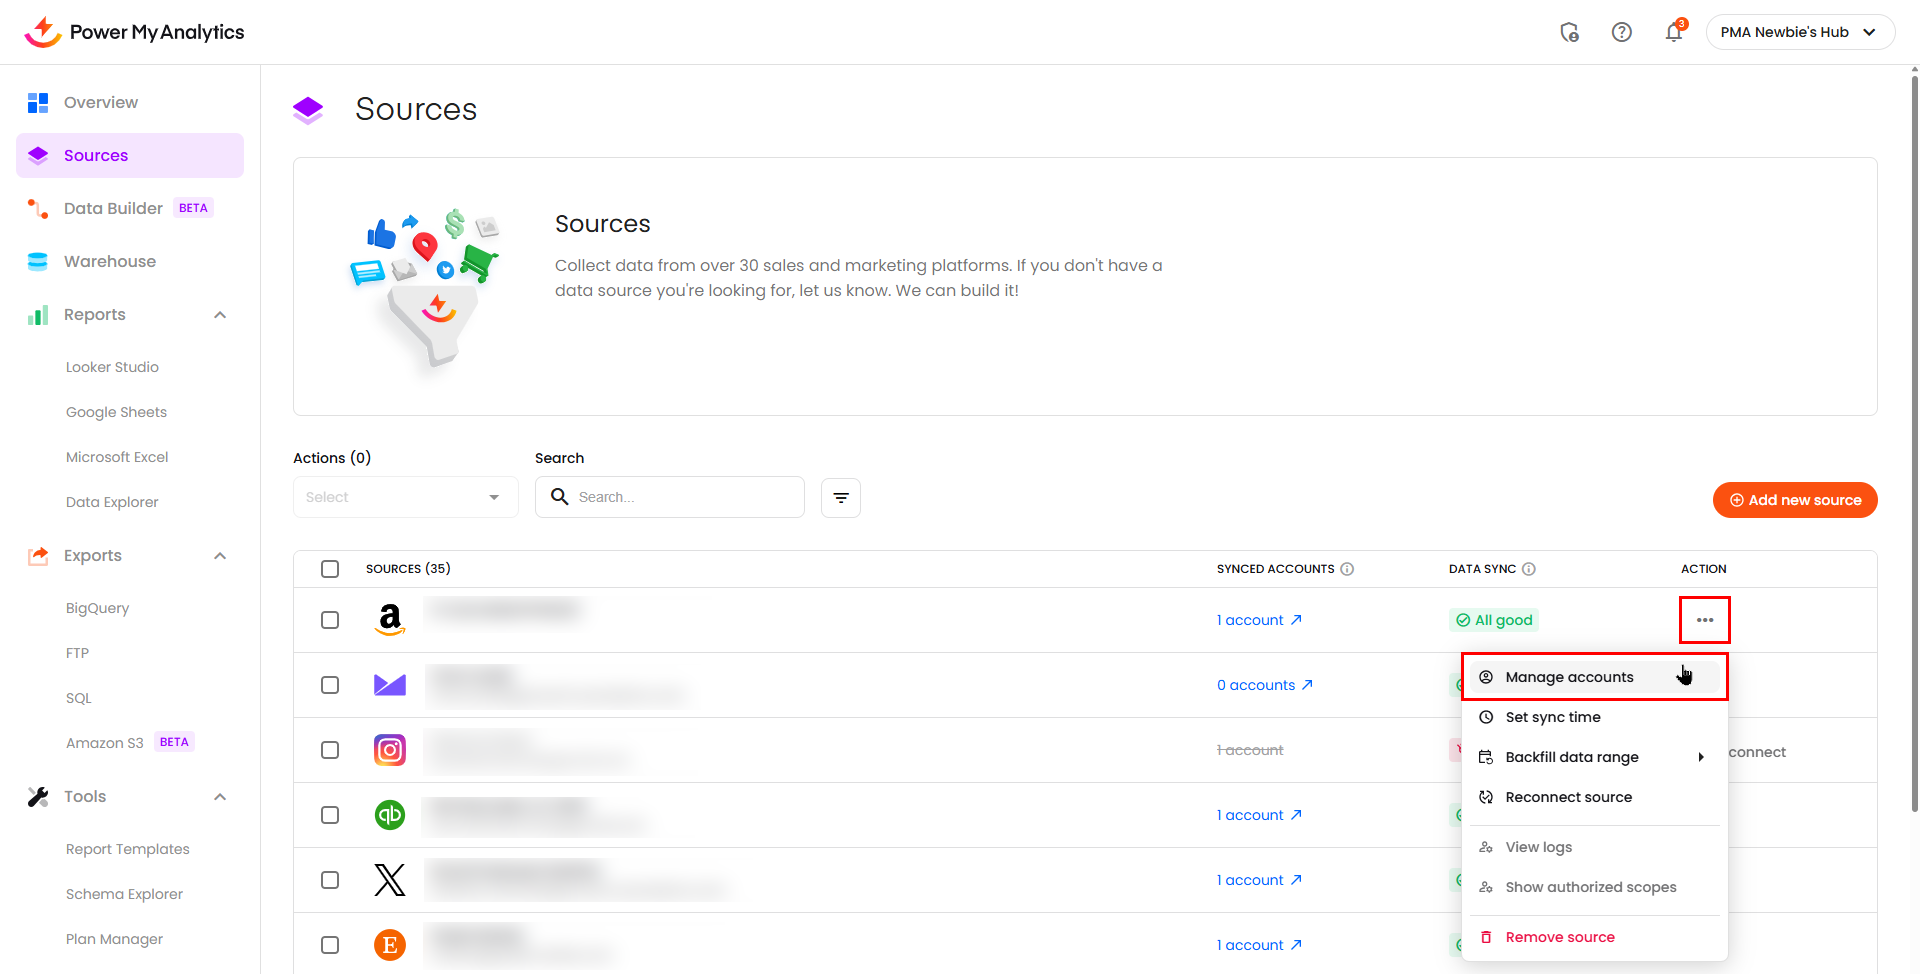Check the select-all sources checkbox
The image size is (1920, 974).
click(x=330, y=569)
